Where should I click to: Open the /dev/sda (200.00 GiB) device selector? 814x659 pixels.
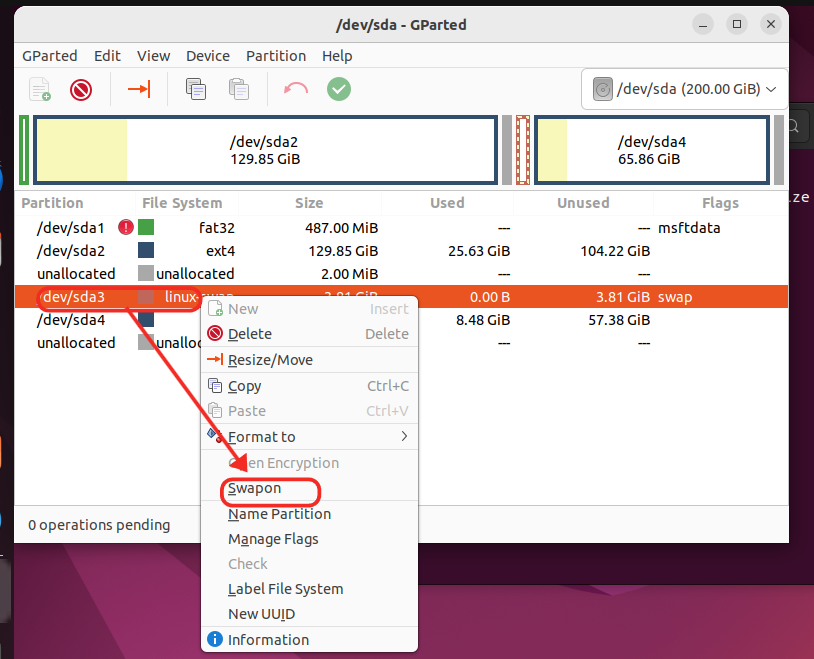point(684,89)
